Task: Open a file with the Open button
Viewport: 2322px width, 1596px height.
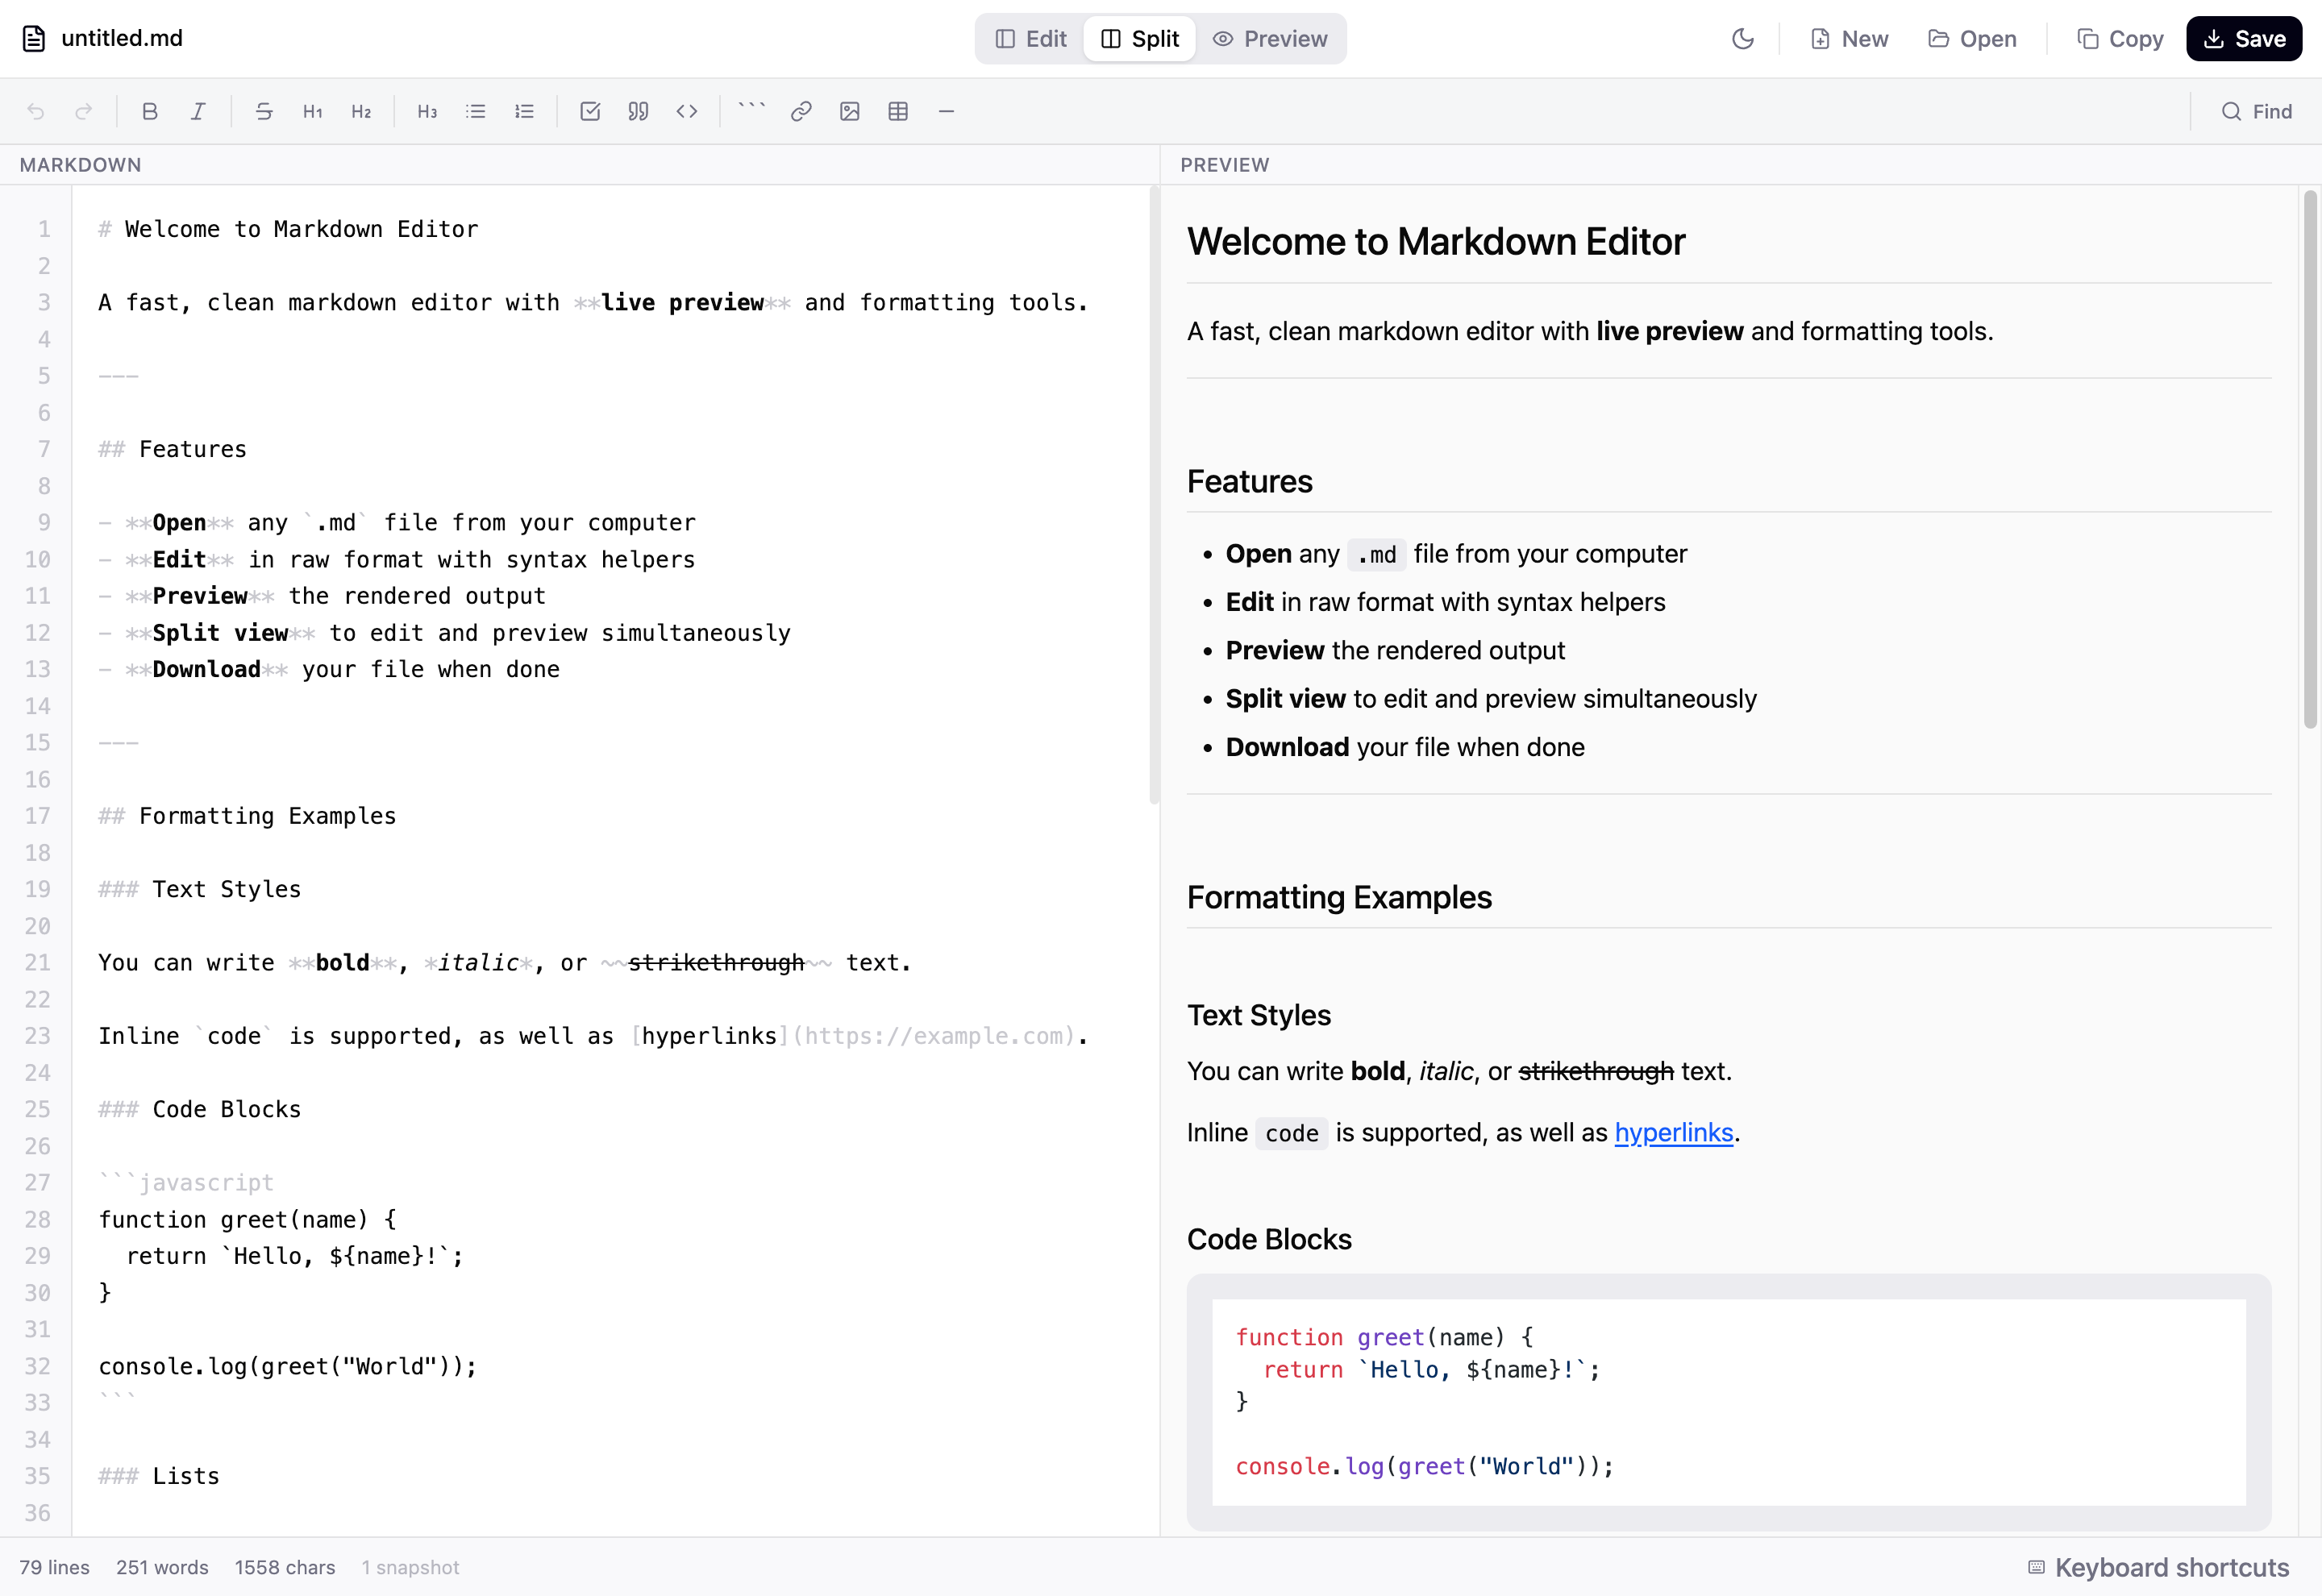Action: point(1972,39)
